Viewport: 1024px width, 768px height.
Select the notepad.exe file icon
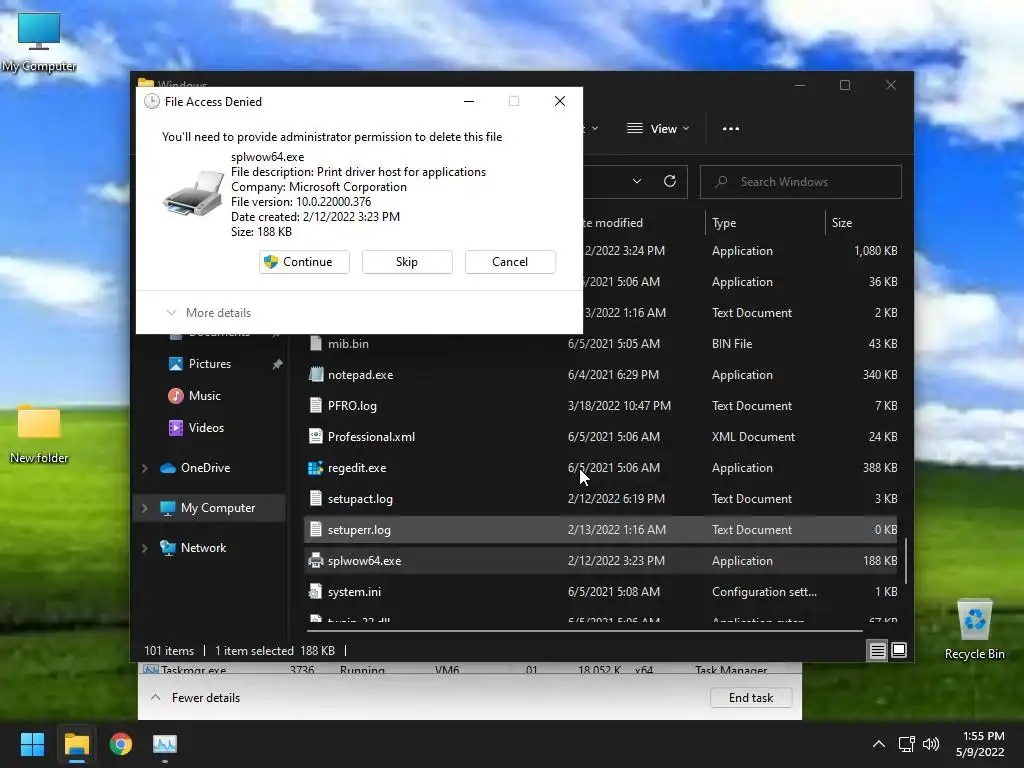316,375
